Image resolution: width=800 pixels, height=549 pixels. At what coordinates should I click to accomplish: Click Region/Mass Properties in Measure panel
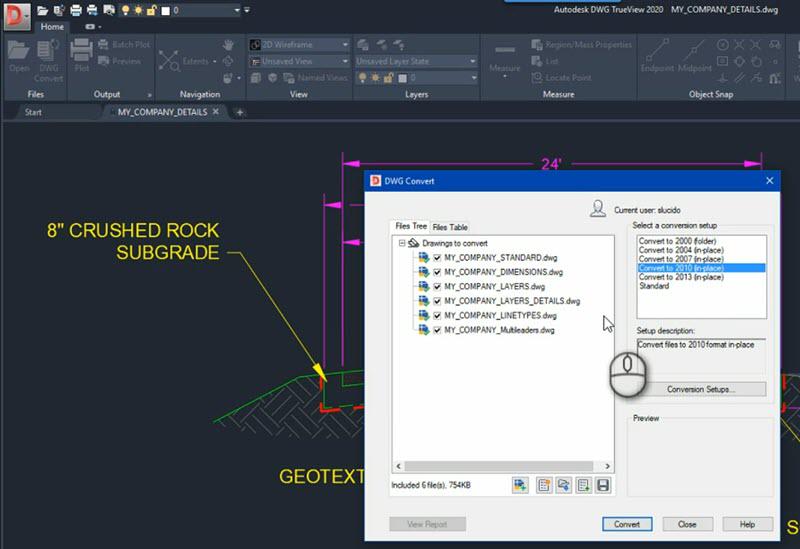[582, 44]
